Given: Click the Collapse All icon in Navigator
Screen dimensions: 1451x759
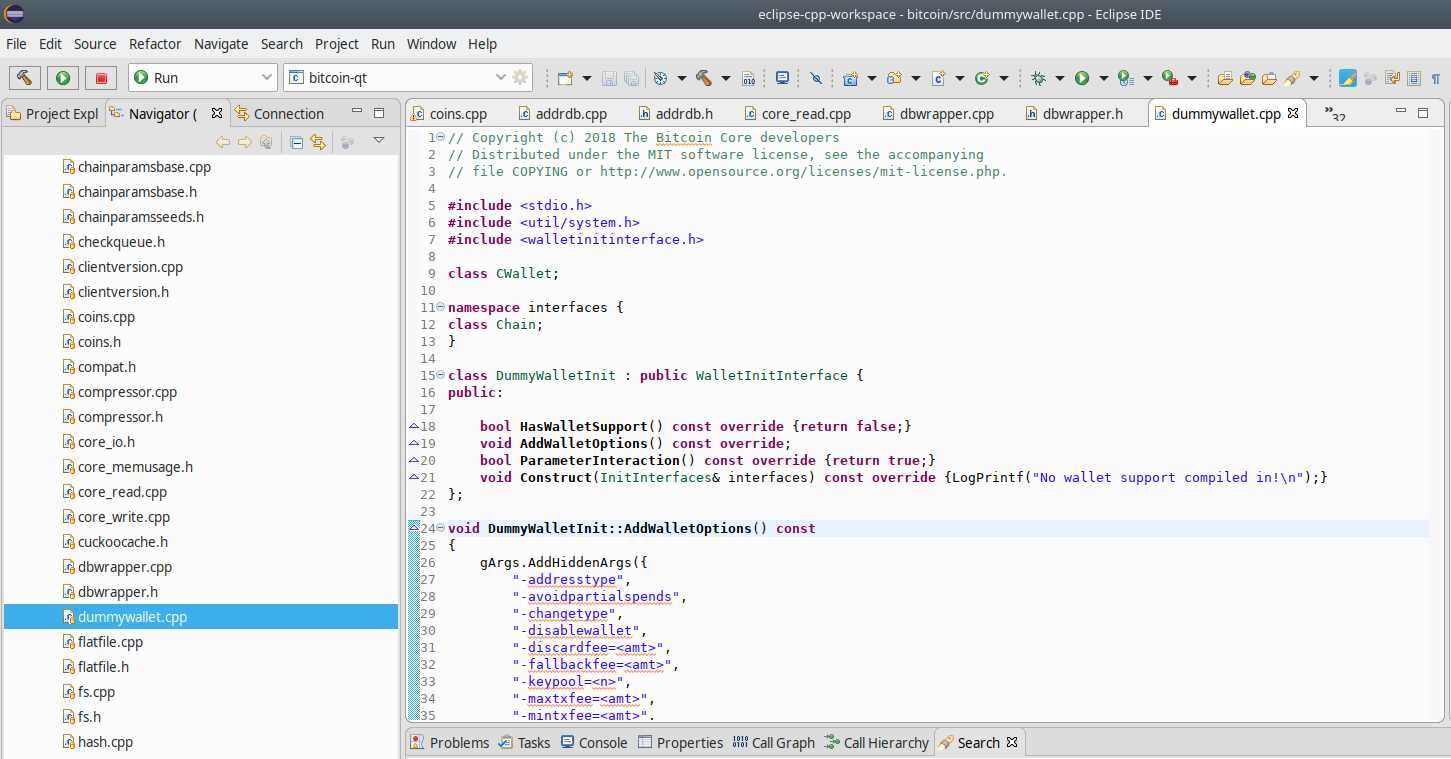Looking at the screenshot, I should (x=296, y=142).
